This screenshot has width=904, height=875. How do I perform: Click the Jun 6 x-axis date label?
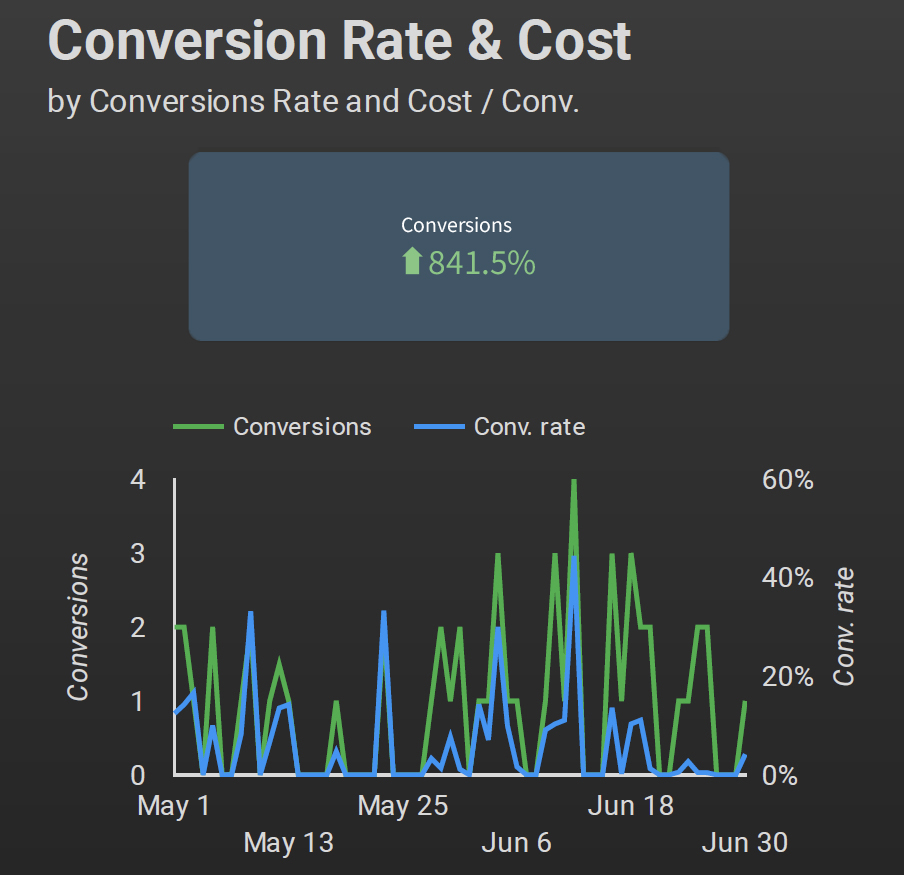(516, 843)
